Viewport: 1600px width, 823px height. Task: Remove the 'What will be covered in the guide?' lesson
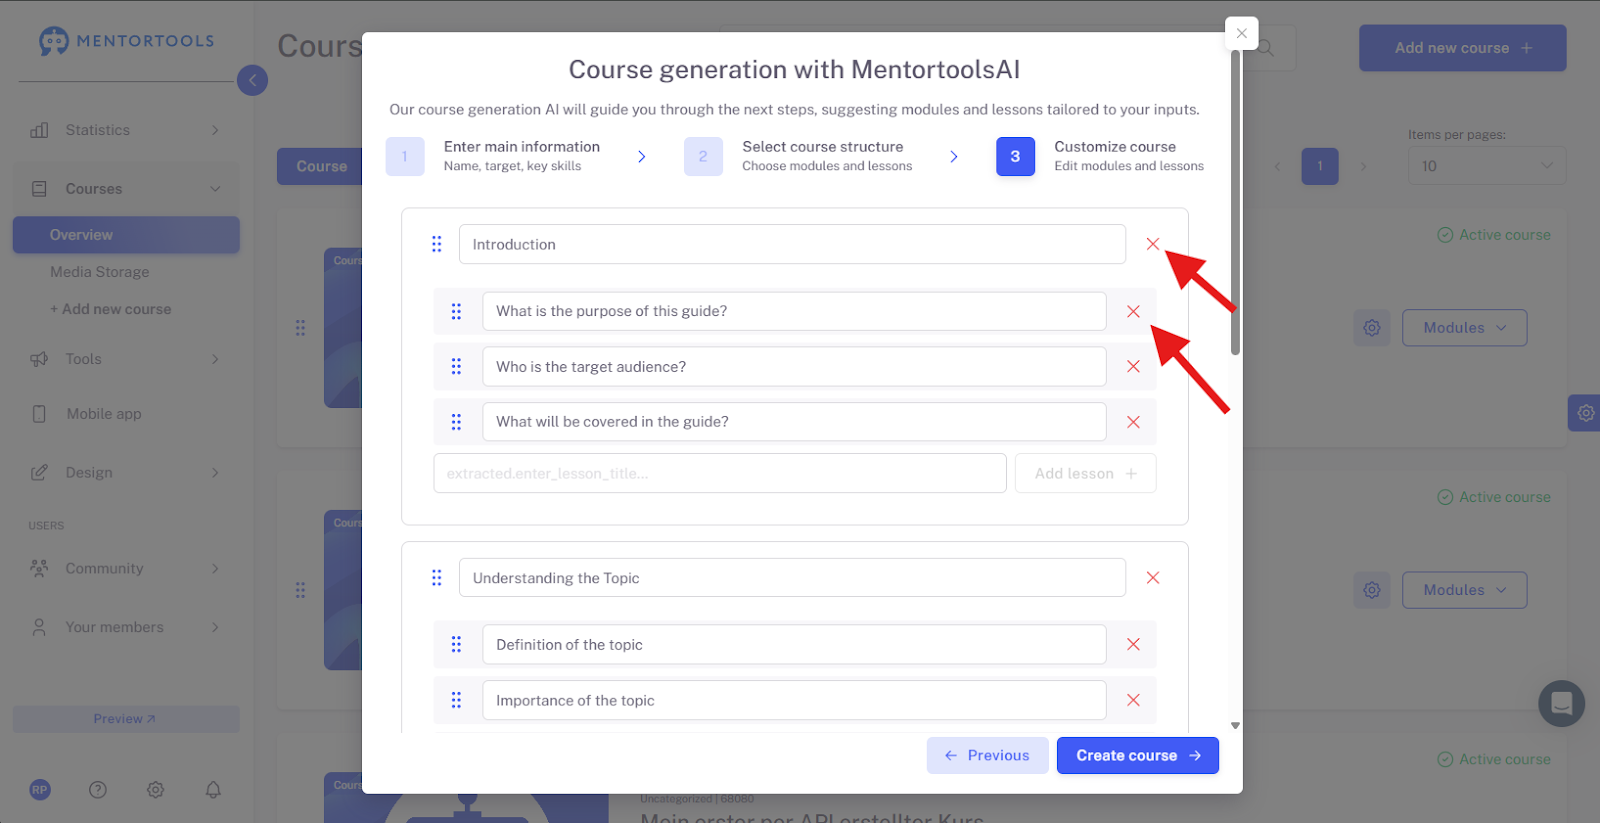pyautogui.click(x=1133, y=422)
